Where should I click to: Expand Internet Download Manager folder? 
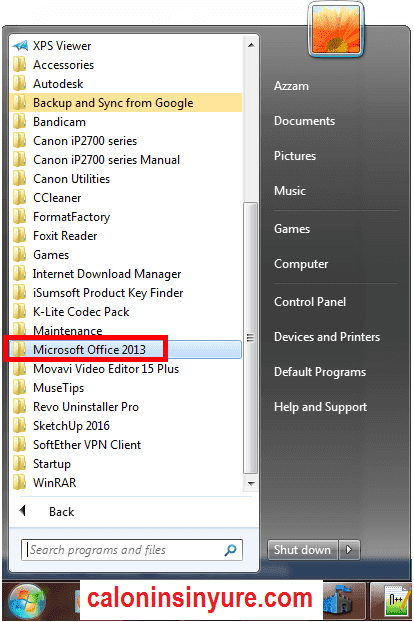(125, 274)
